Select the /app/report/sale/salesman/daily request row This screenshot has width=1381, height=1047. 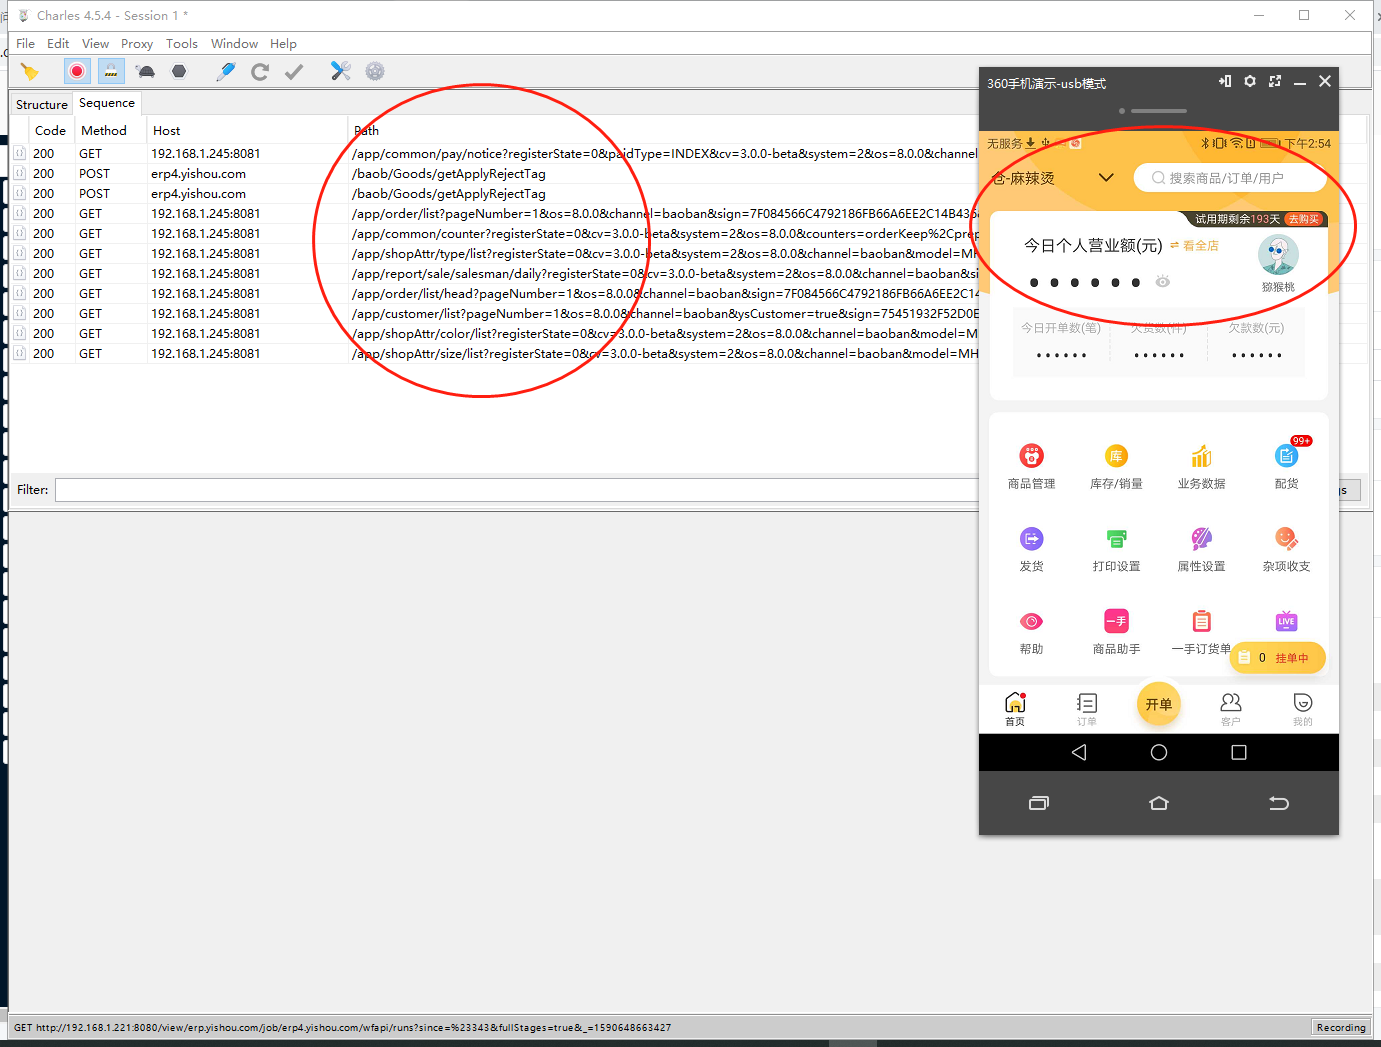tap(494, 274)
